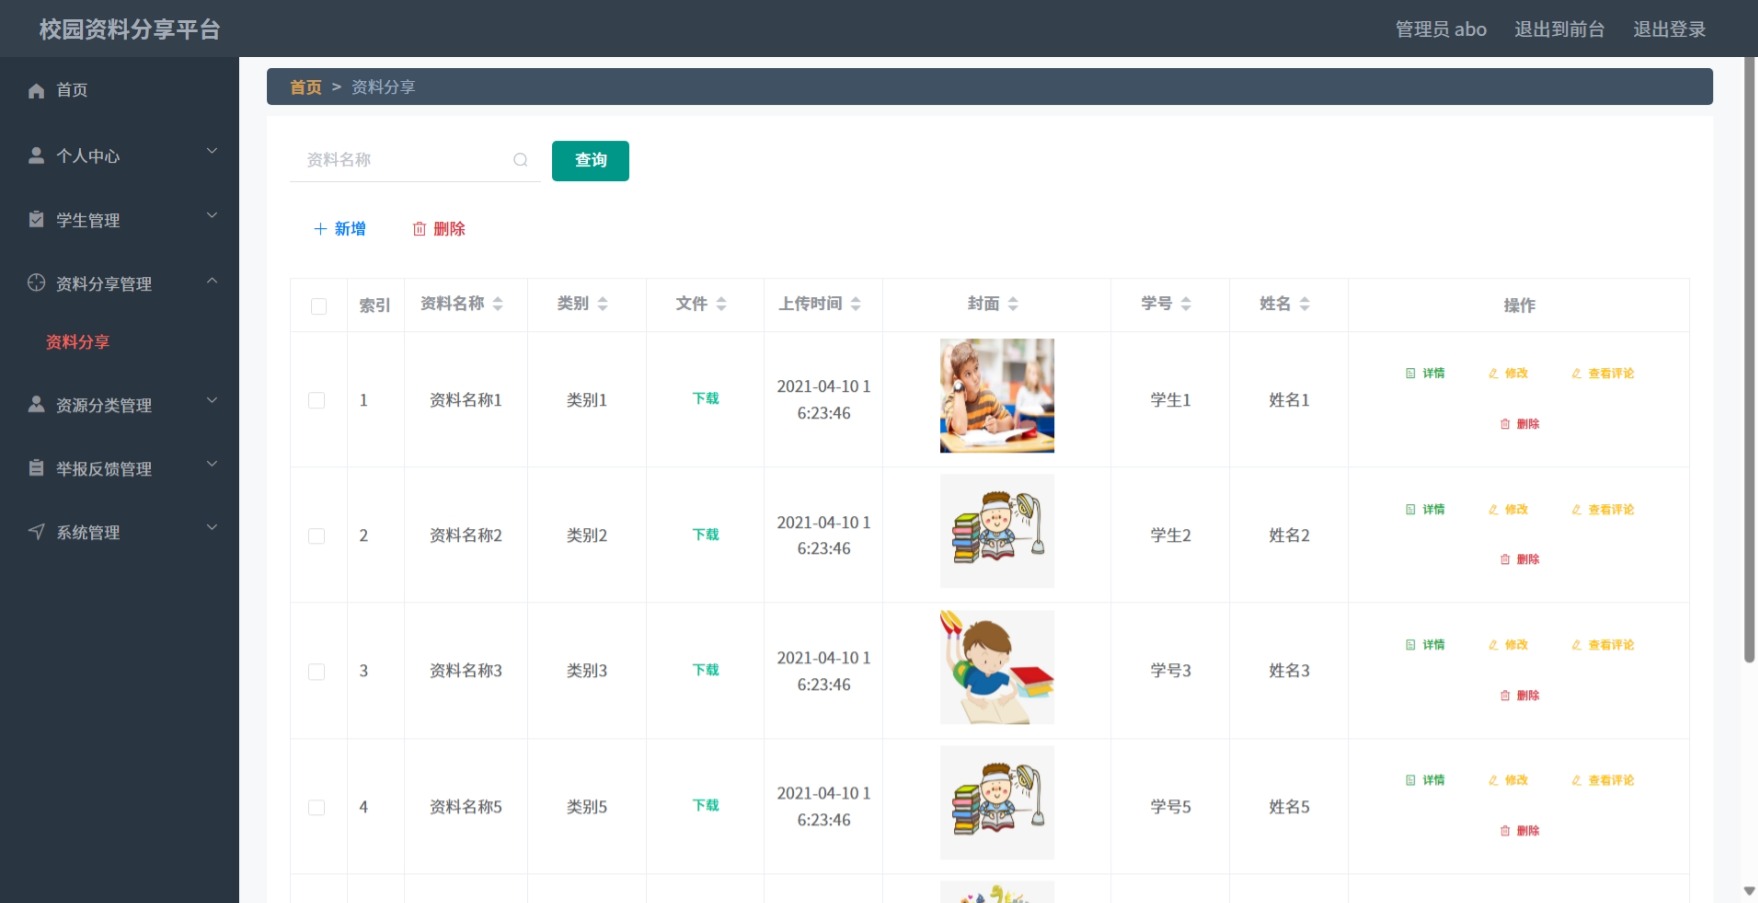1758x903 pixels.
Task: Collapse 资料分享管理 menu chevron
Action: point(212,281)
